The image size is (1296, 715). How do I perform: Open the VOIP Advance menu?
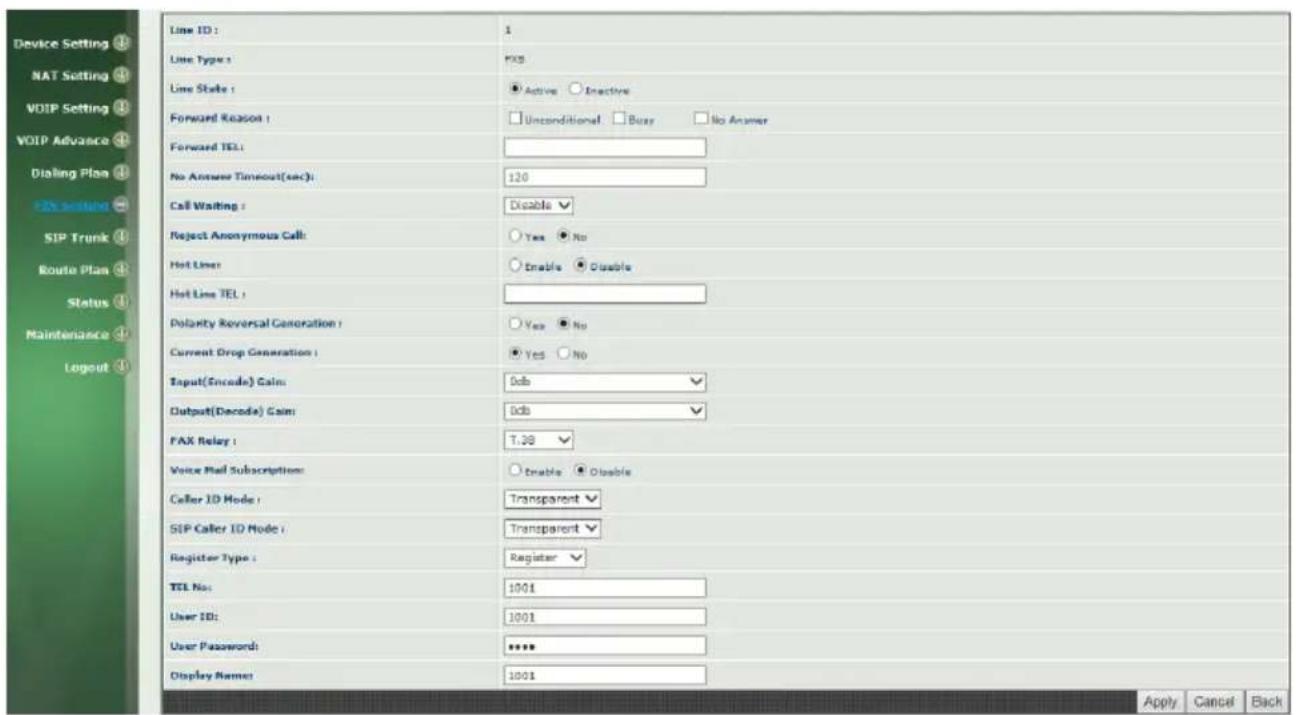point(62,140)
